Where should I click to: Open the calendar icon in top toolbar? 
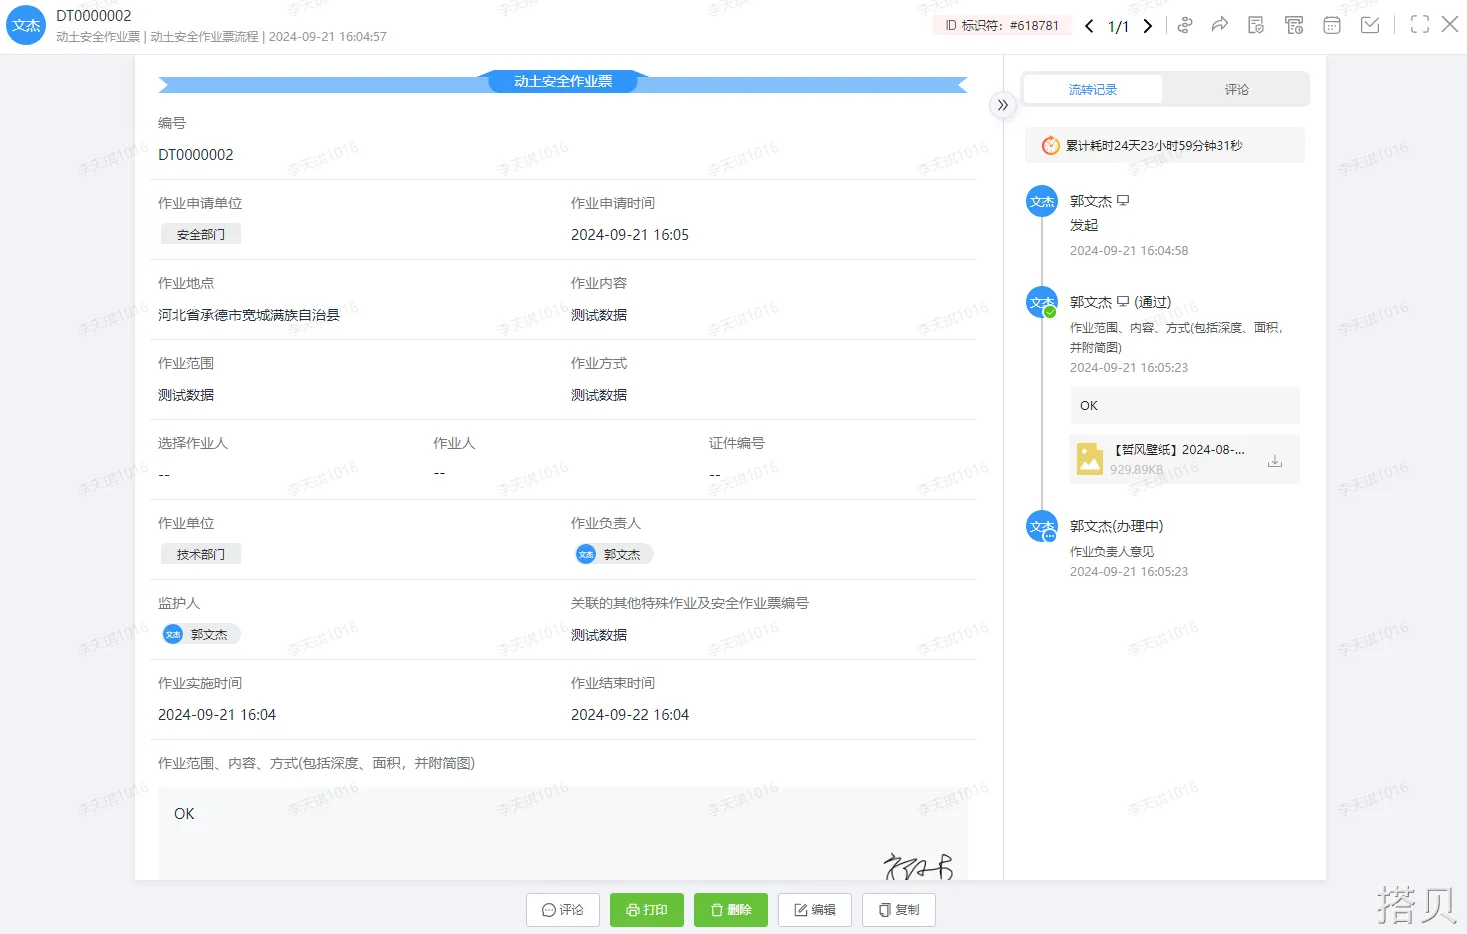tap(1332, 25)
